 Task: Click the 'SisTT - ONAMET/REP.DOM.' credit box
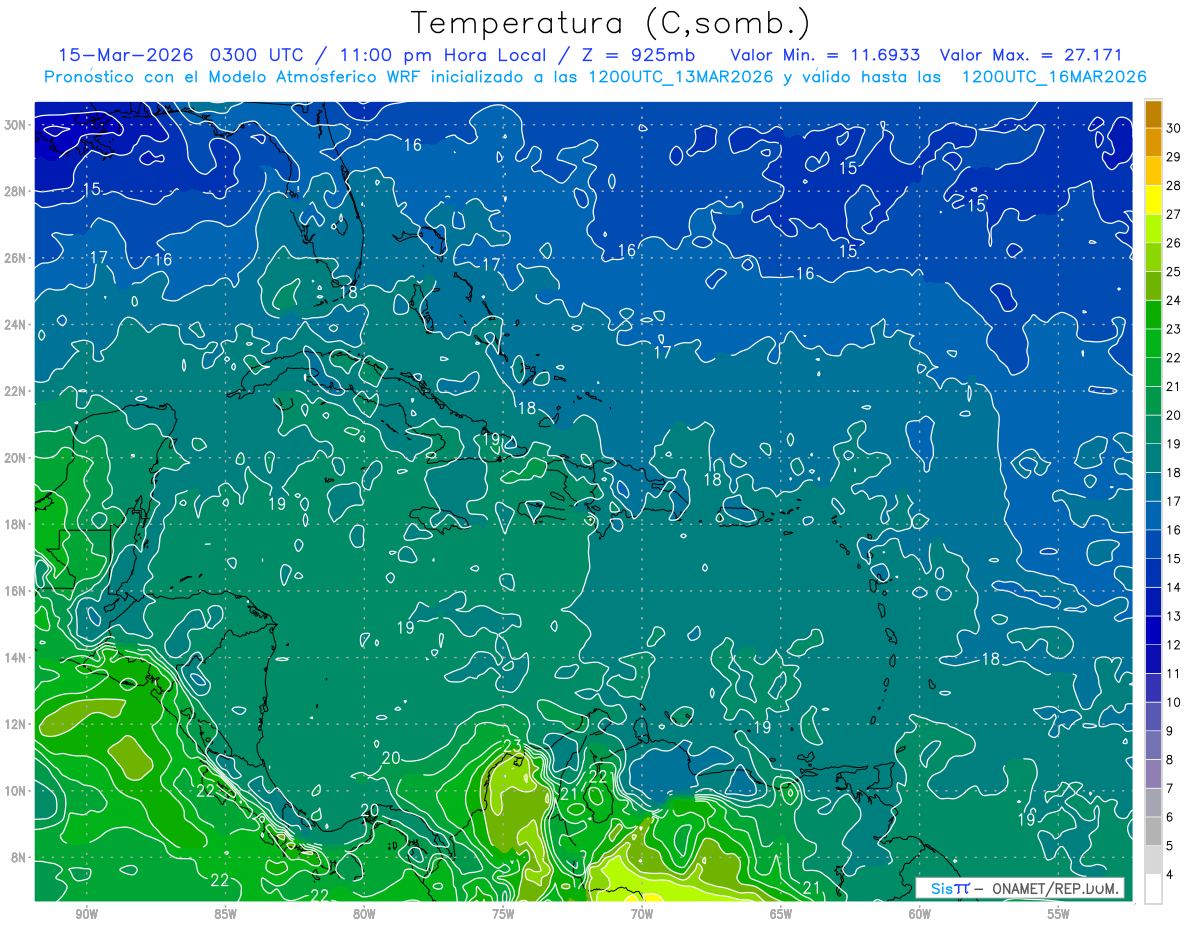pyautogui.click(x=1021, y=888)
